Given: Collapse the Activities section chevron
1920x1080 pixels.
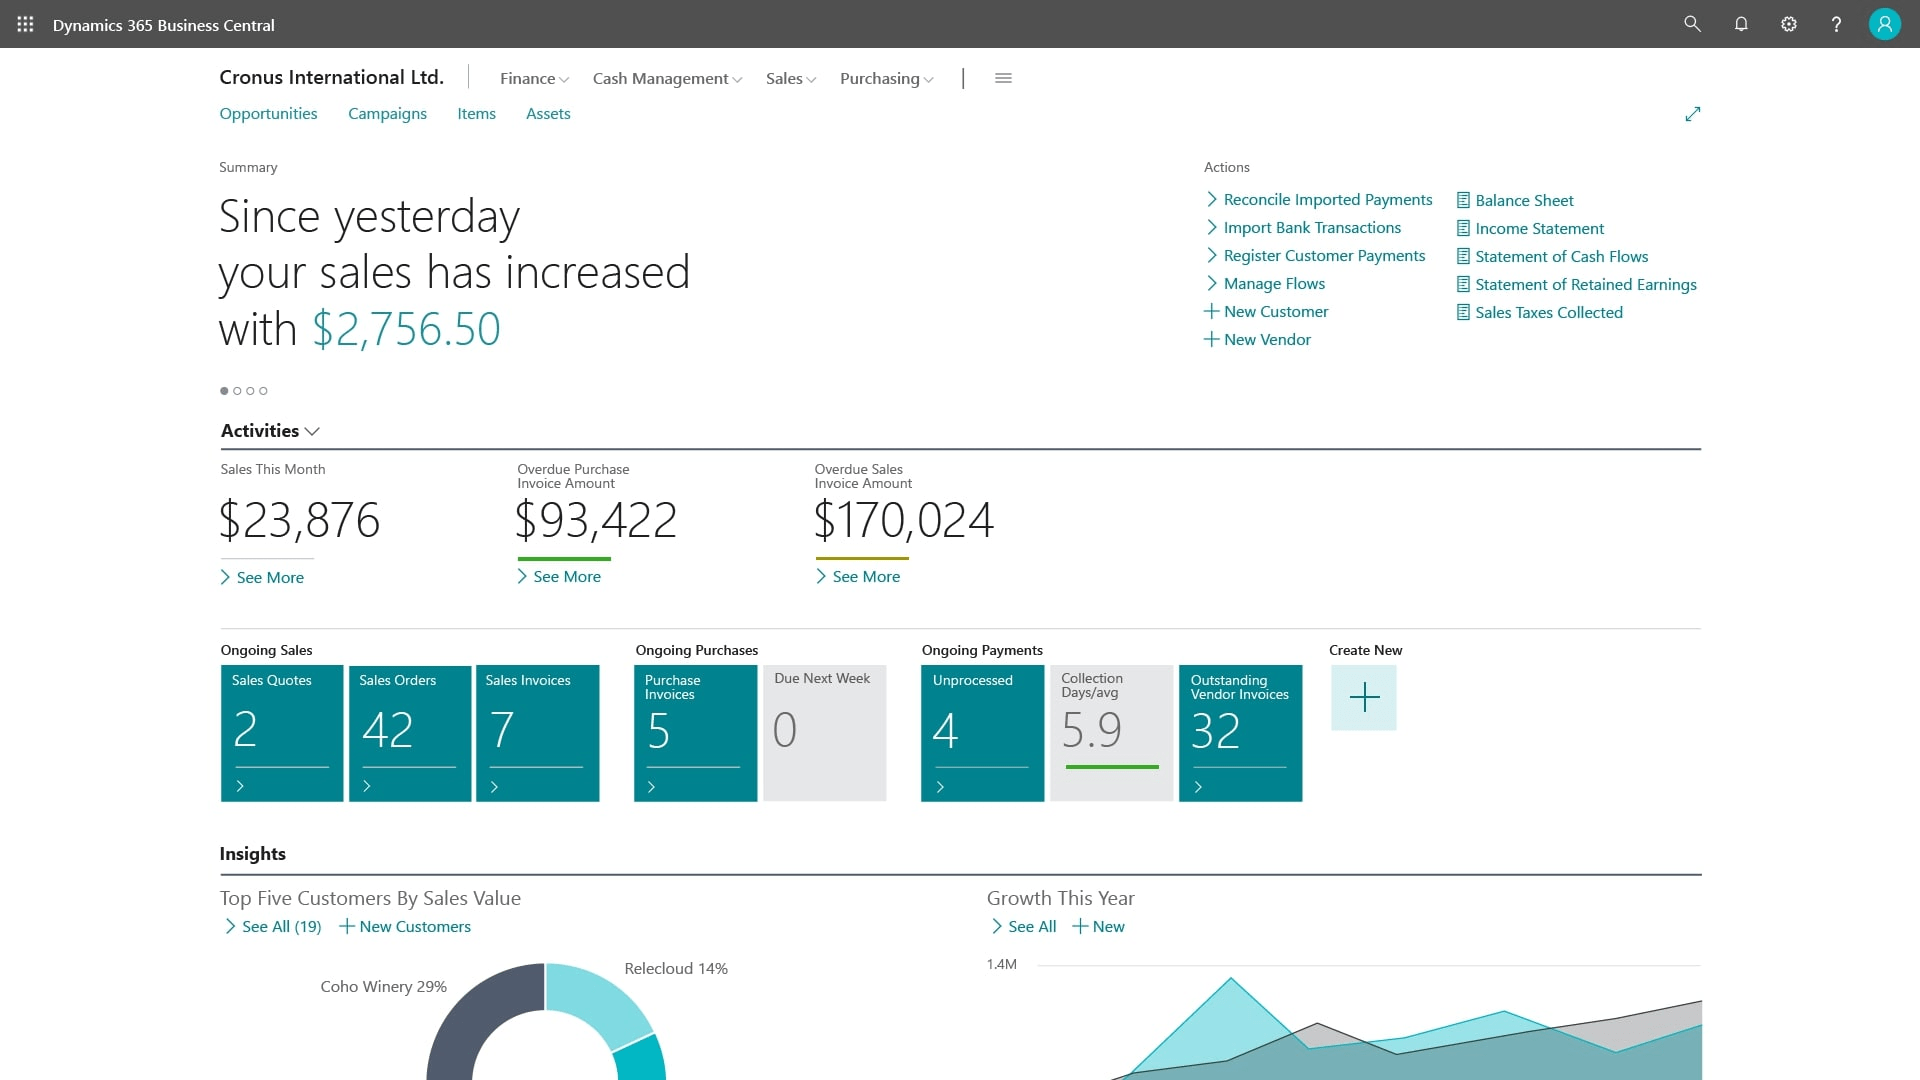Looking at the screenshot, I should [312, 431].
